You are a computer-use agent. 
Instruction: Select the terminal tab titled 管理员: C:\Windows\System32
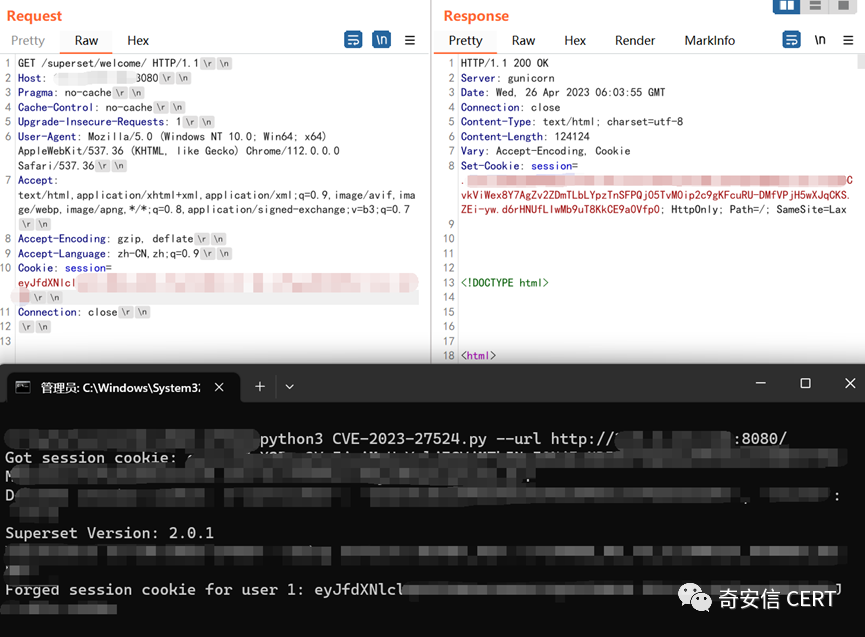tap(120, 388)
